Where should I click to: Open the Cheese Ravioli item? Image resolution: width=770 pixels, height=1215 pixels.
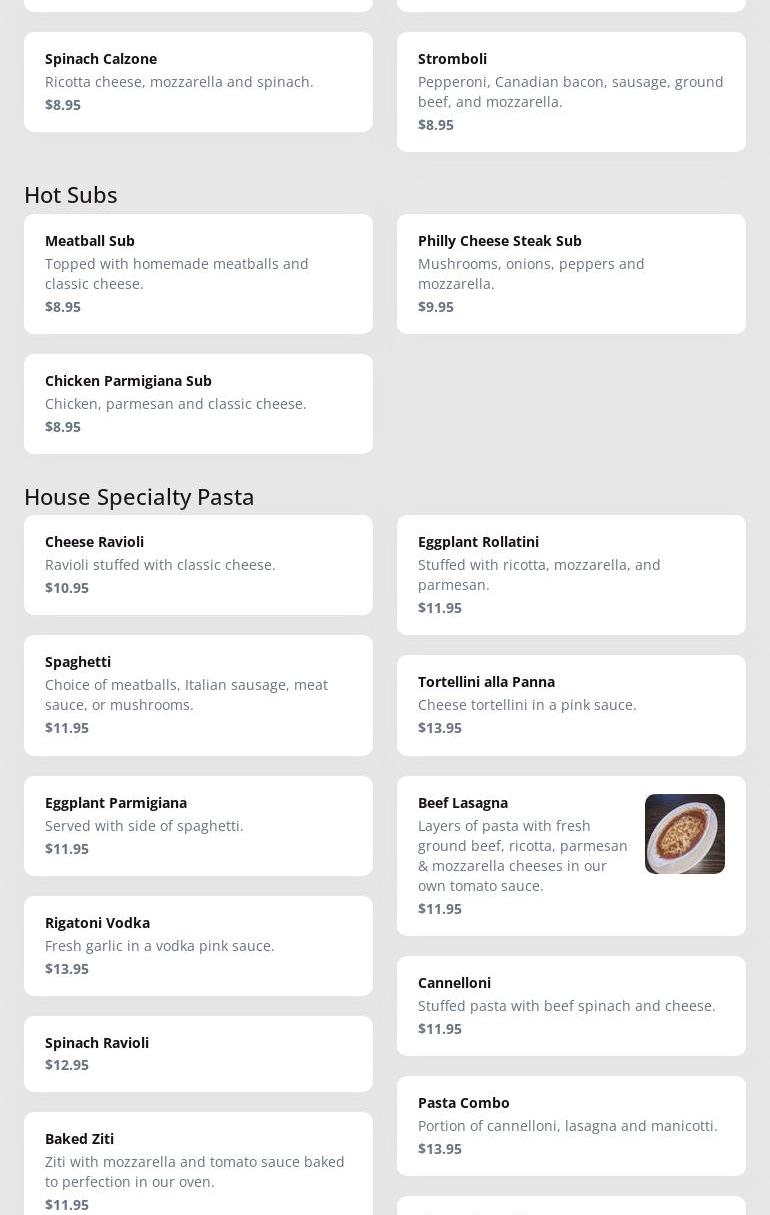(x=198, y=565)
